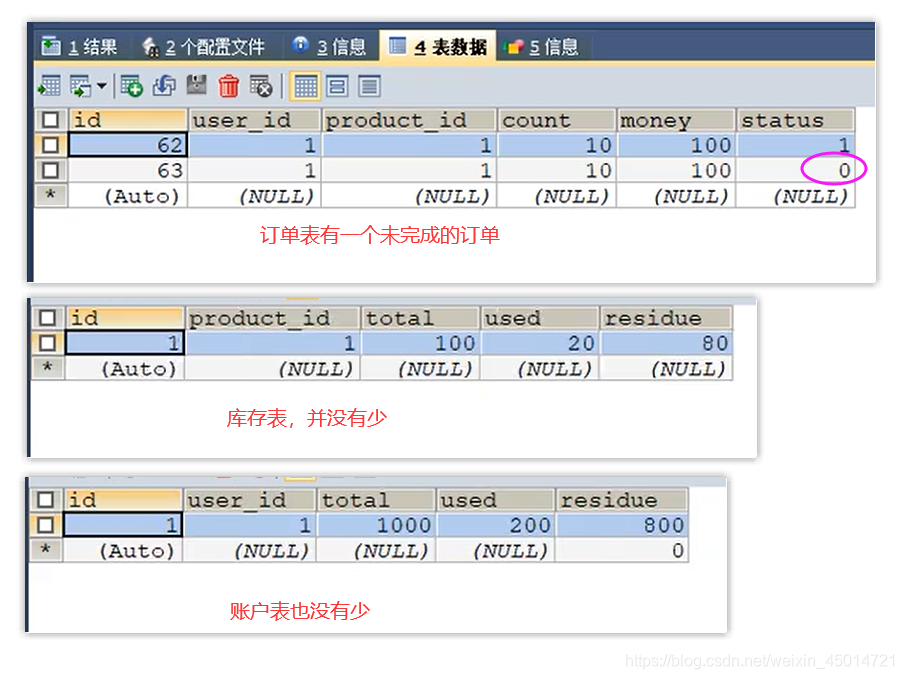Select the count cell in row 62
Viewport: 904px width, 679px height.
click(x=556, y=145)
